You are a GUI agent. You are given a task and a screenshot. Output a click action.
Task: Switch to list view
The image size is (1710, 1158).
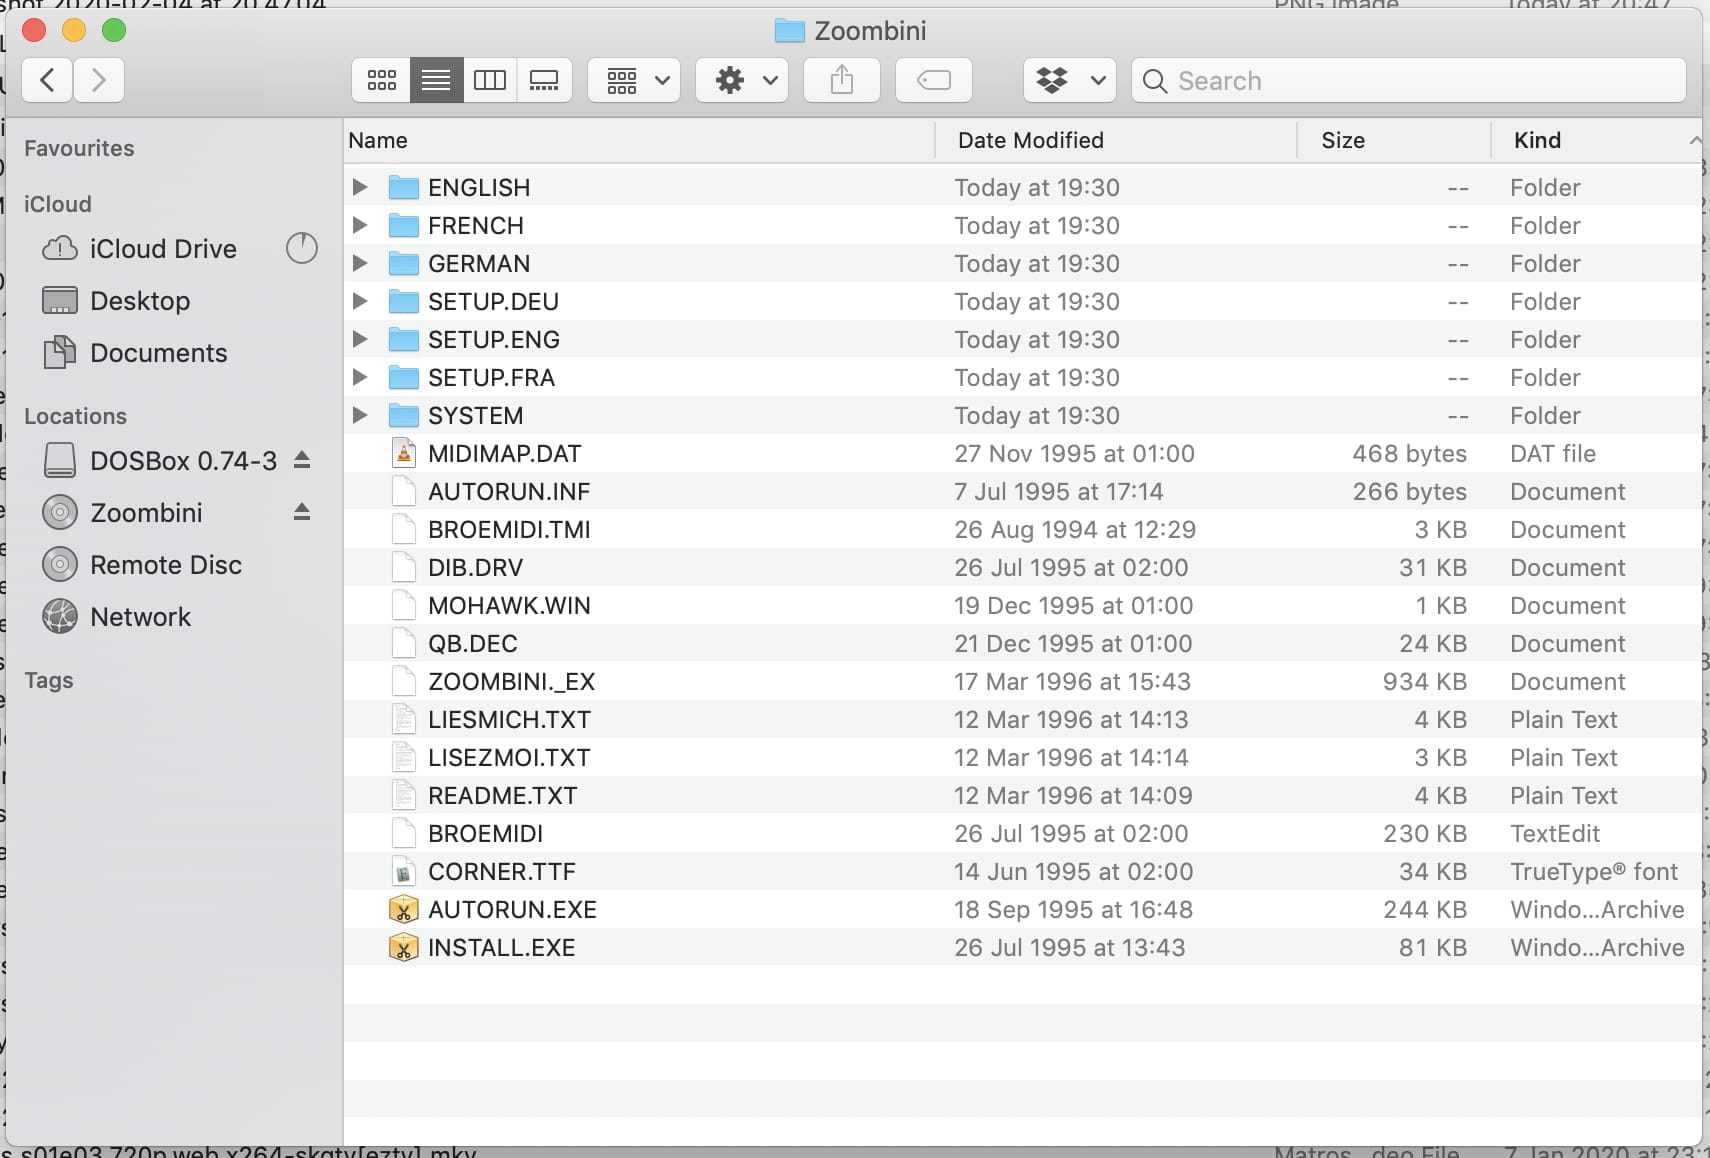[436, 80]
